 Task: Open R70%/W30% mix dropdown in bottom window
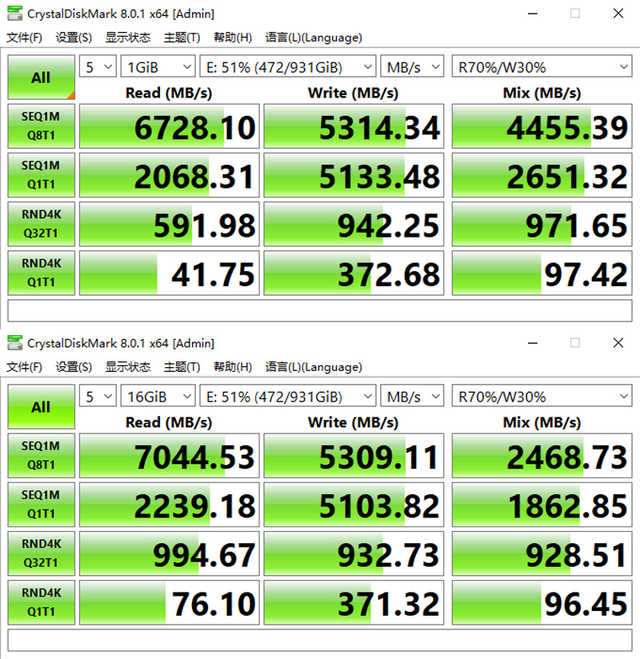point(542,396)
